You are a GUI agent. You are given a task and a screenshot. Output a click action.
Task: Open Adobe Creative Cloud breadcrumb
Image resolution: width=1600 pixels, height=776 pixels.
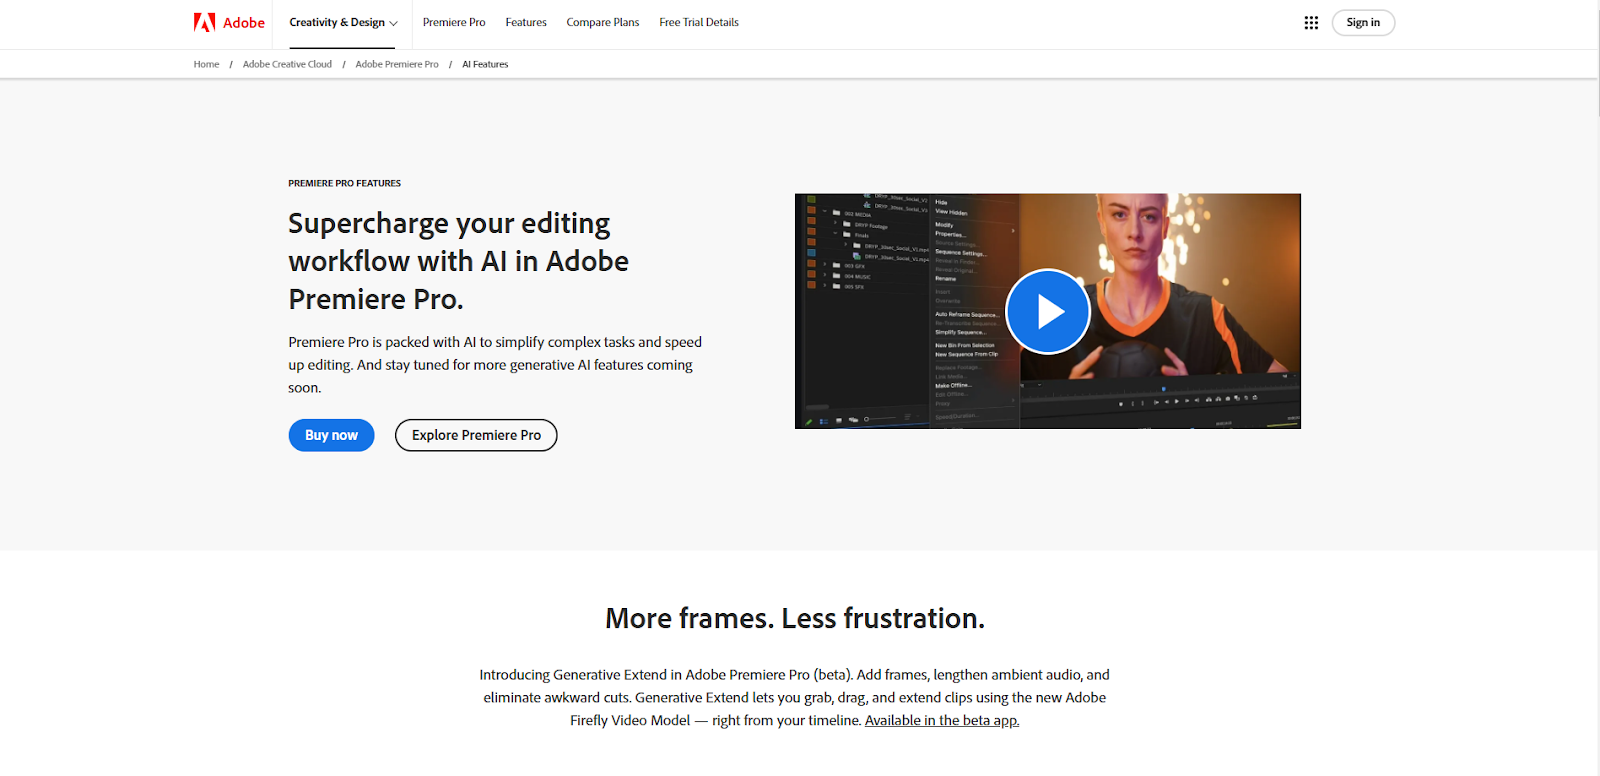(287, 64)
